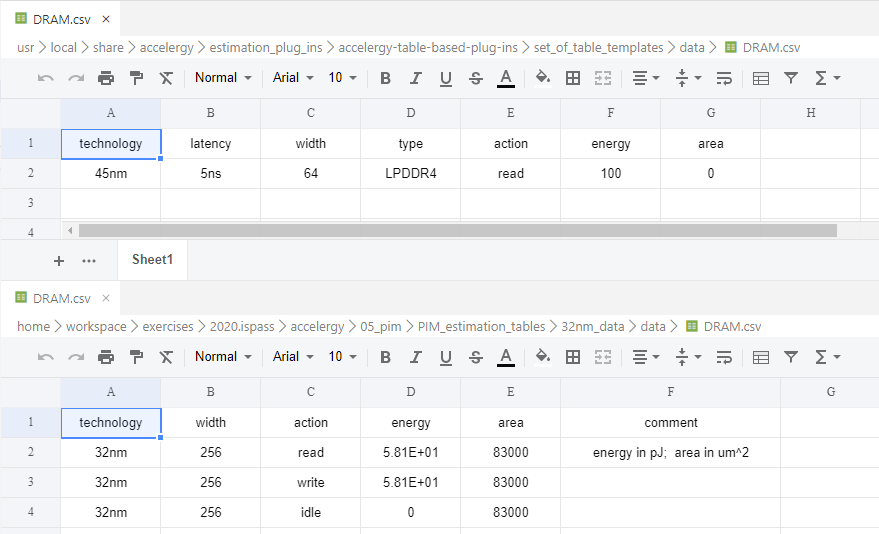Click freeze cells icon in the upper editor toolbar
Viewport: 879px width, 534px height.
[x=761, y=78]
